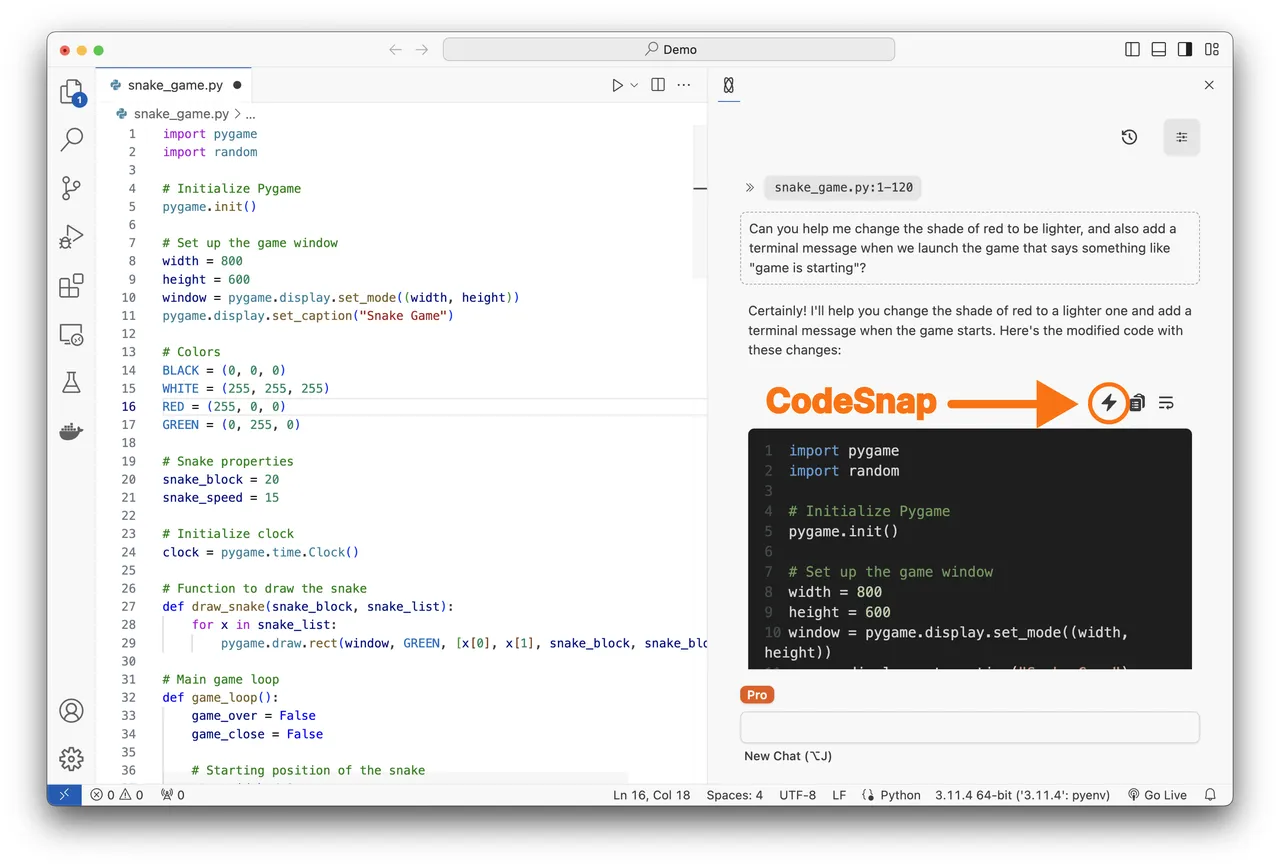Place cursor on the RED = (255, 0, 0) line
Image resolution: width=1280 pixels, height=868 pixels.
(x=224, y=406)
